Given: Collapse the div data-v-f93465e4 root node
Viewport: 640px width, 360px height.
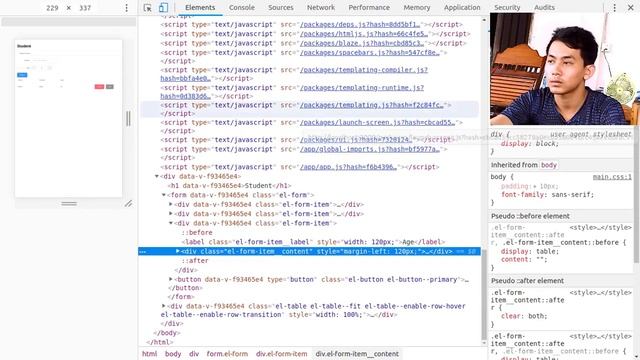Looking at the screenshot, I should pyautogui.click(x=157, y=176).
